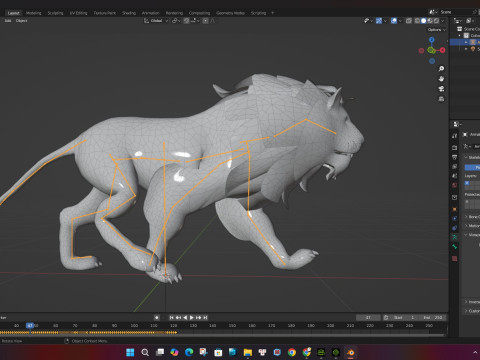480x360 pixels.
Task: Click the zoom view magnifier icon
Action: [x=441, y=69]
